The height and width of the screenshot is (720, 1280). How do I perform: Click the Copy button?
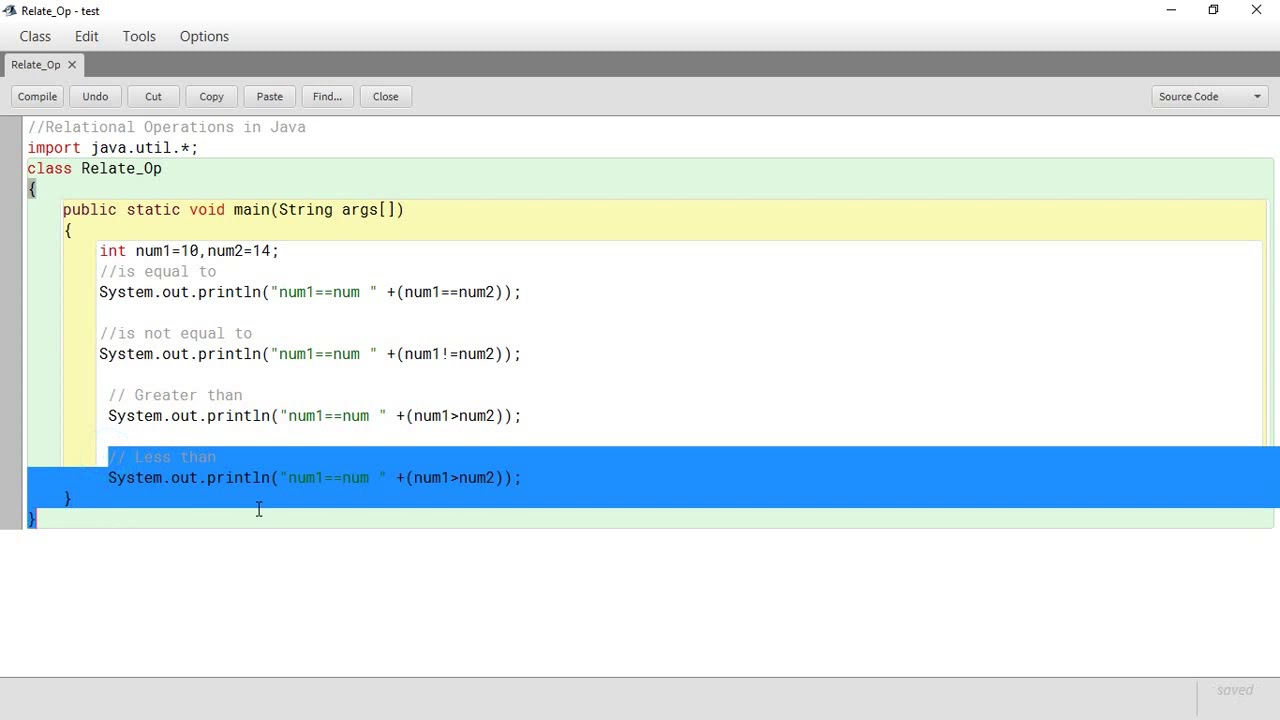coord(211,97)
